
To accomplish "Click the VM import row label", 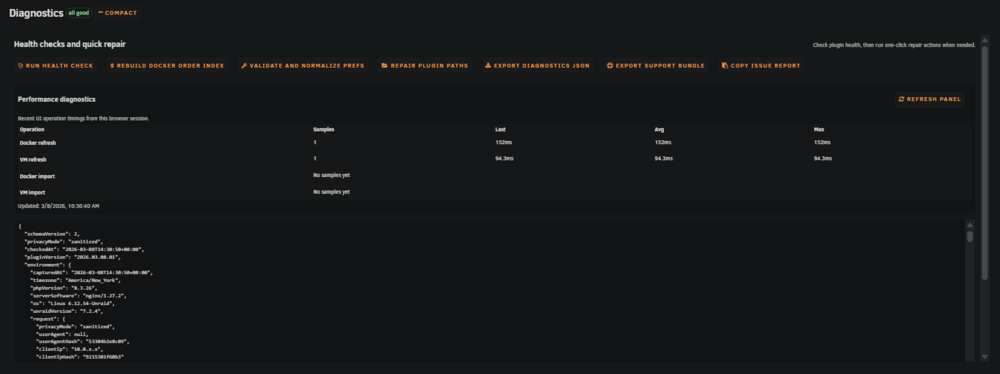I will click(x=33, y=192).
